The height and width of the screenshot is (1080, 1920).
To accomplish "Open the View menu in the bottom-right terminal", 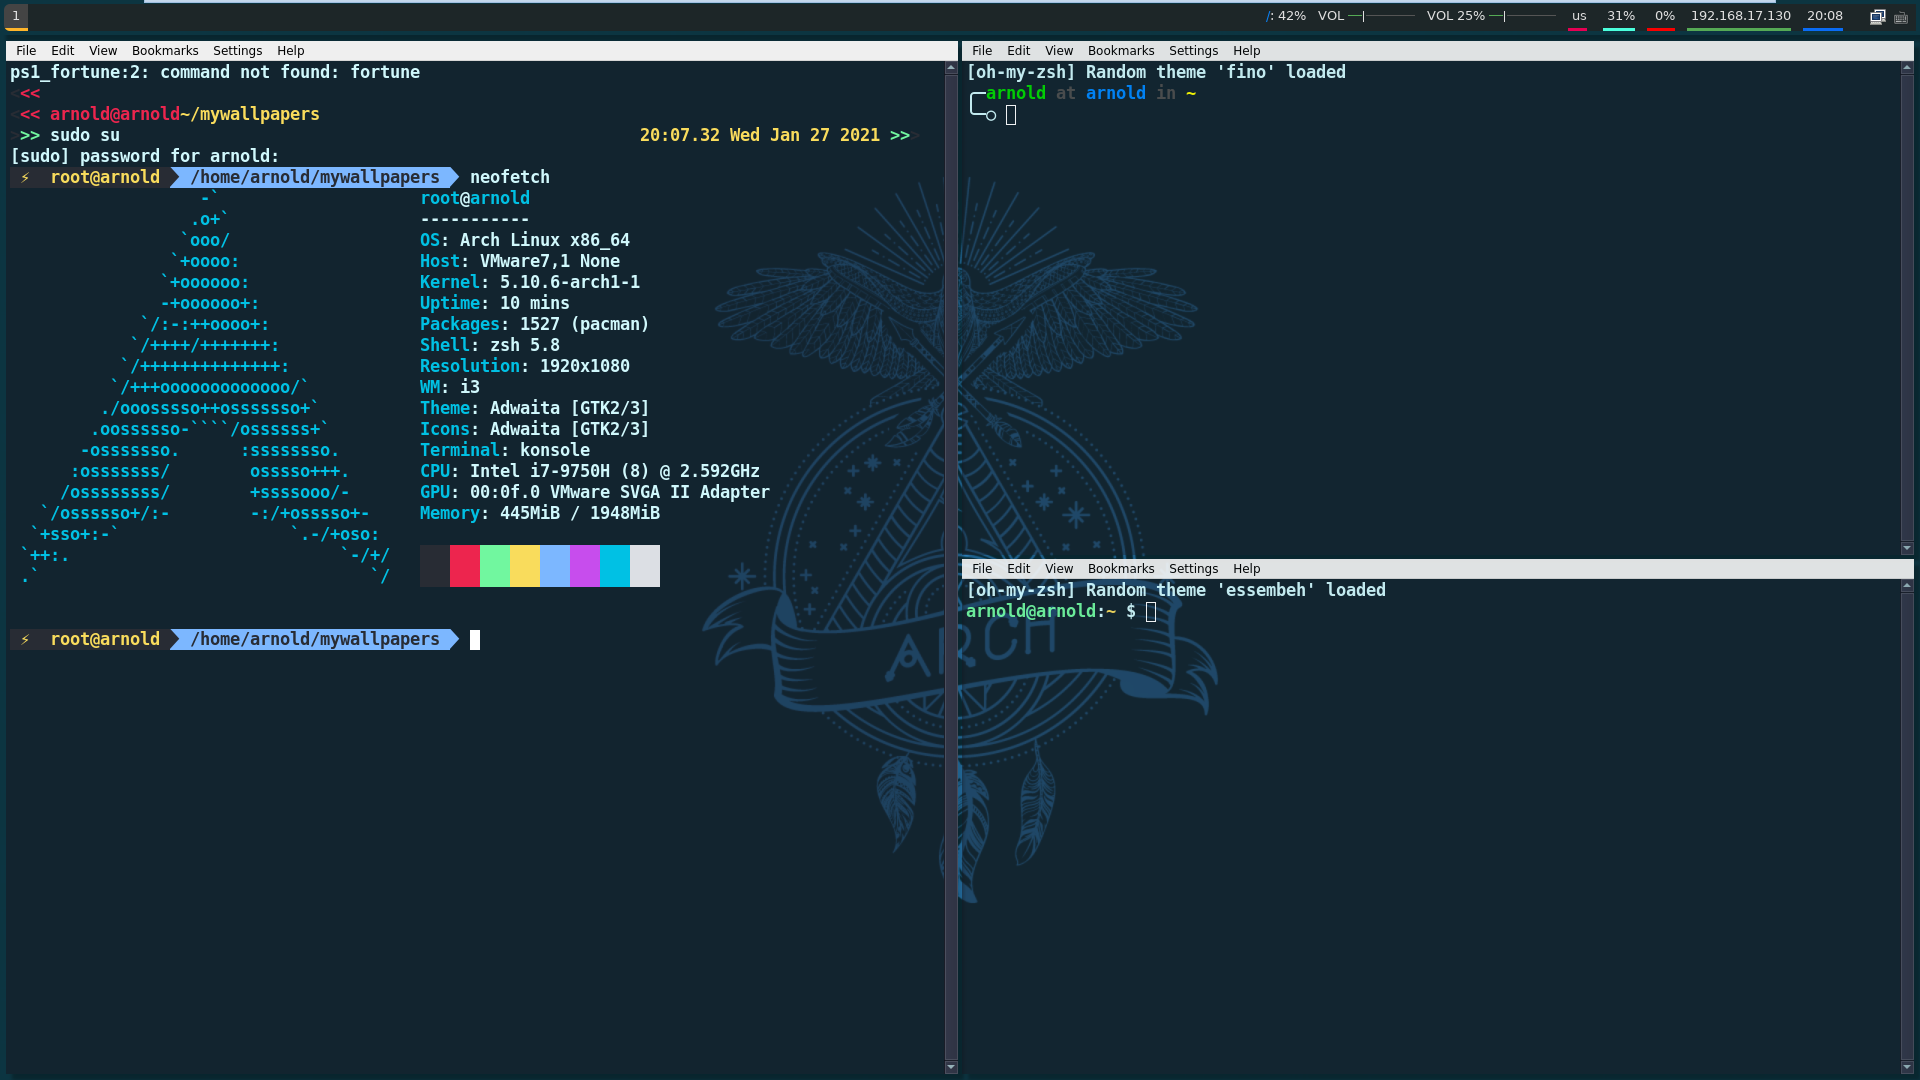I will (x=1058, y=569).
